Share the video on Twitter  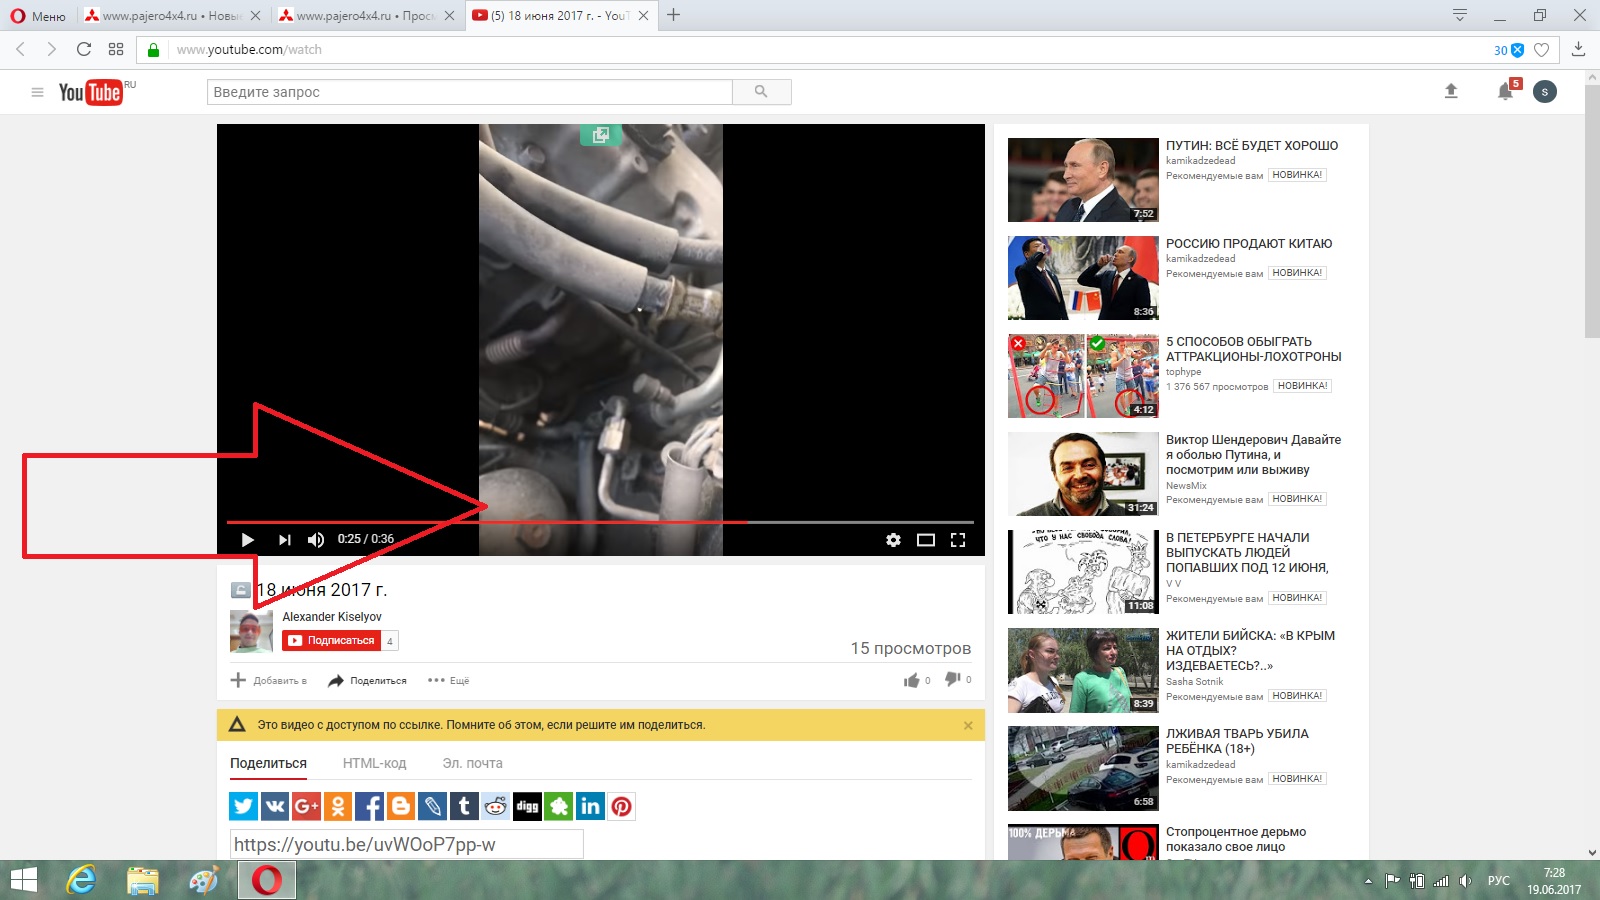[x=244, y=806]
